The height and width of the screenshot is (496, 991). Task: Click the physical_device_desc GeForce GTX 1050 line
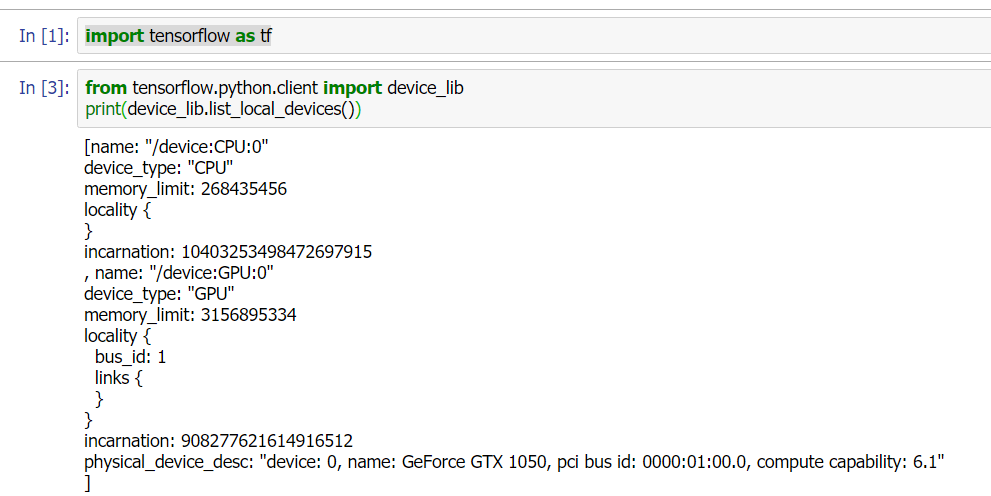(515, 462)
